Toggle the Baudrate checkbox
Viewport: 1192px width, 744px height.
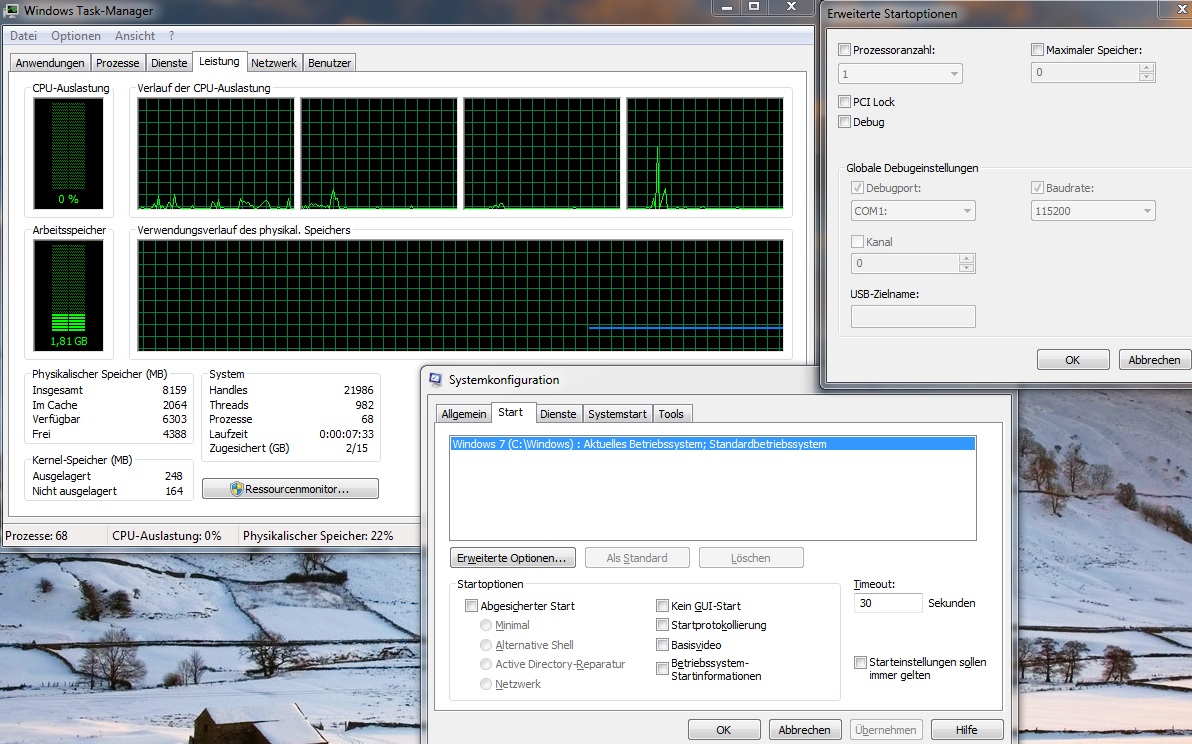point(1037,188)
